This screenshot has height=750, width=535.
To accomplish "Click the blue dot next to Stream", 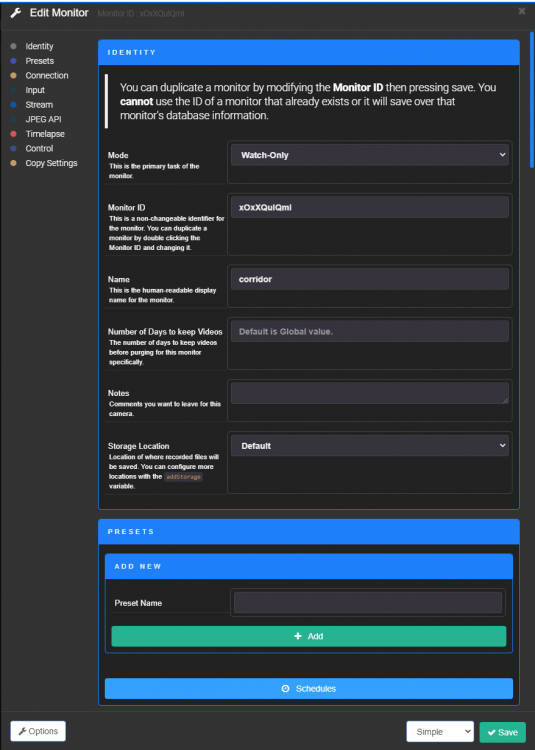I will pyautogui.click(x=13, y=105).
